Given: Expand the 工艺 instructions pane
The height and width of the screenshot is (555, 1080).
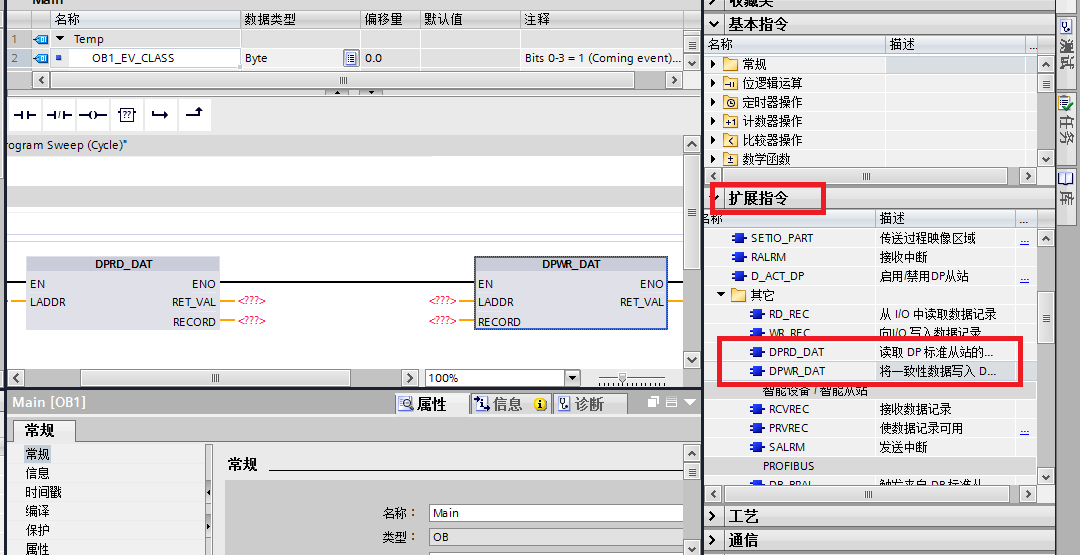Looking at the screenshot, I should pyautogui.click(x=713, y=516).
